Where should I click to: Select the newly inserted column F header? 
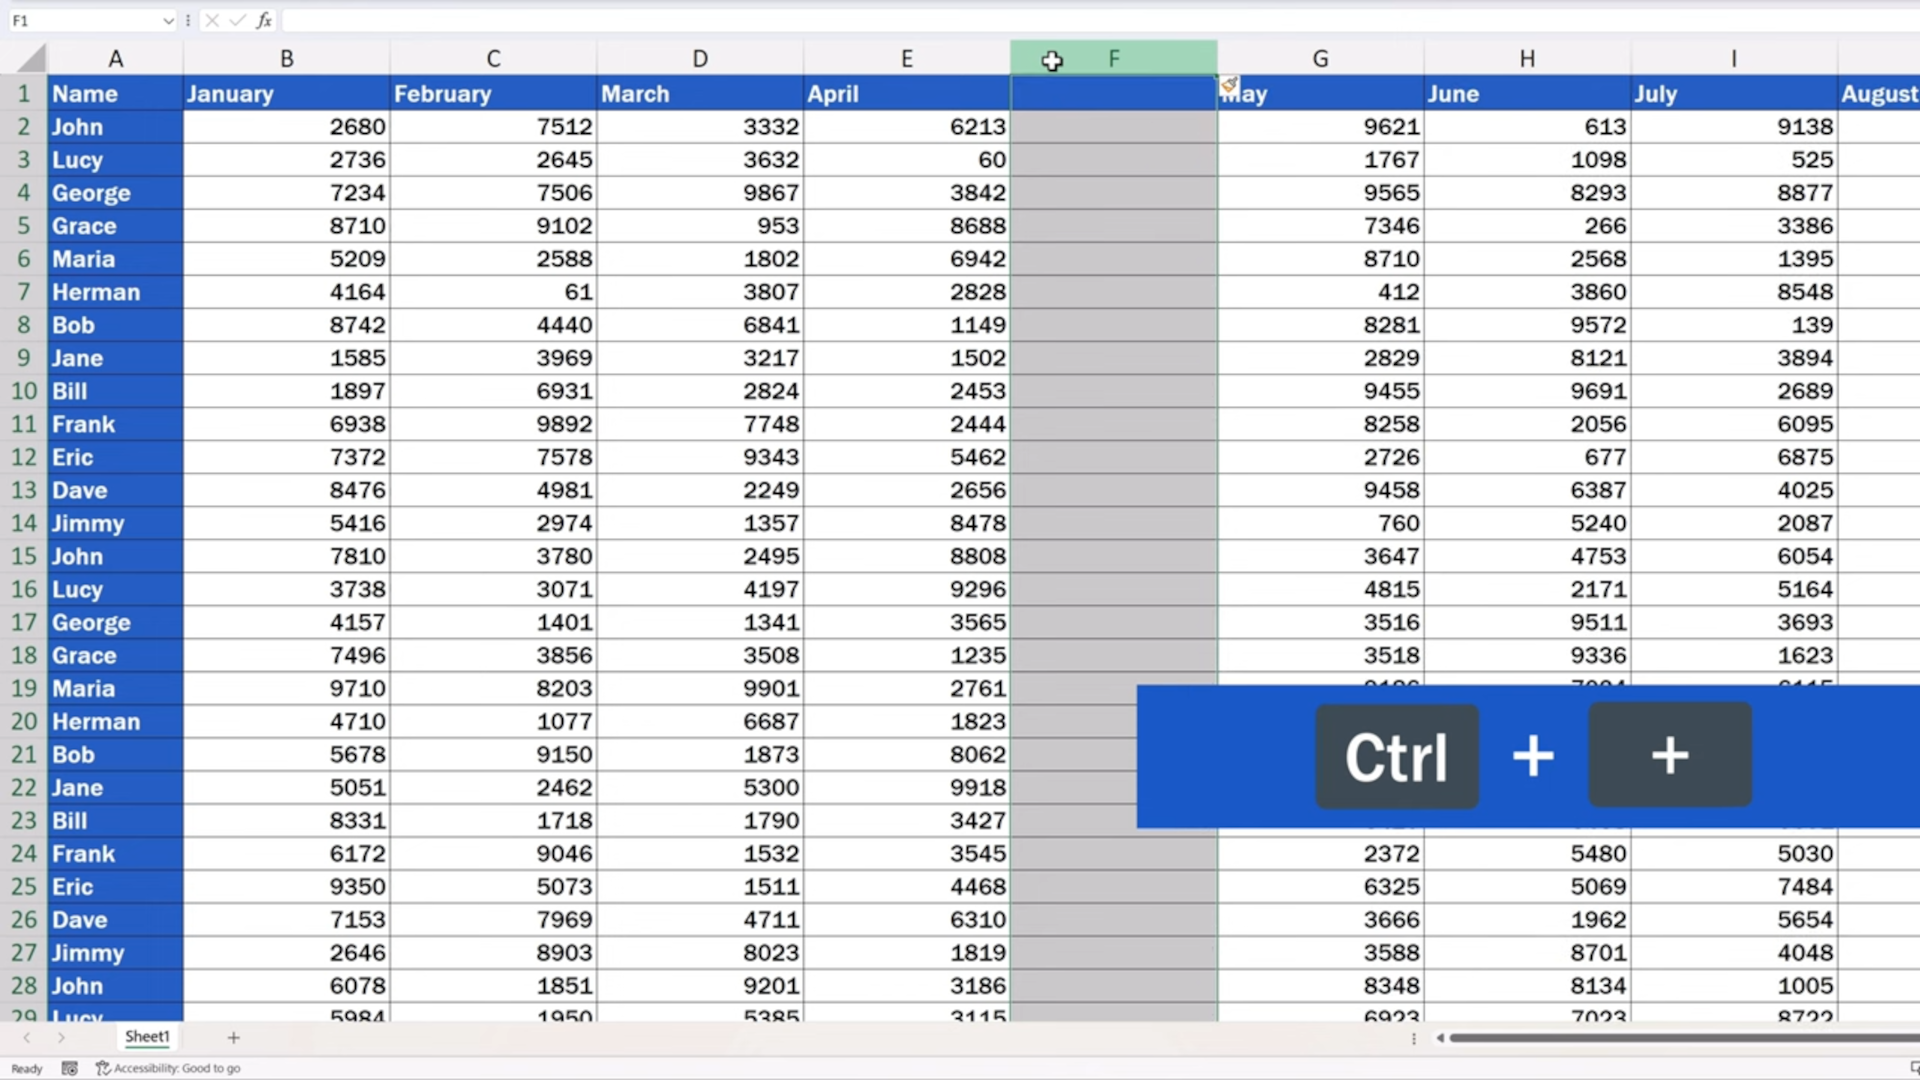coord(1113,57)
